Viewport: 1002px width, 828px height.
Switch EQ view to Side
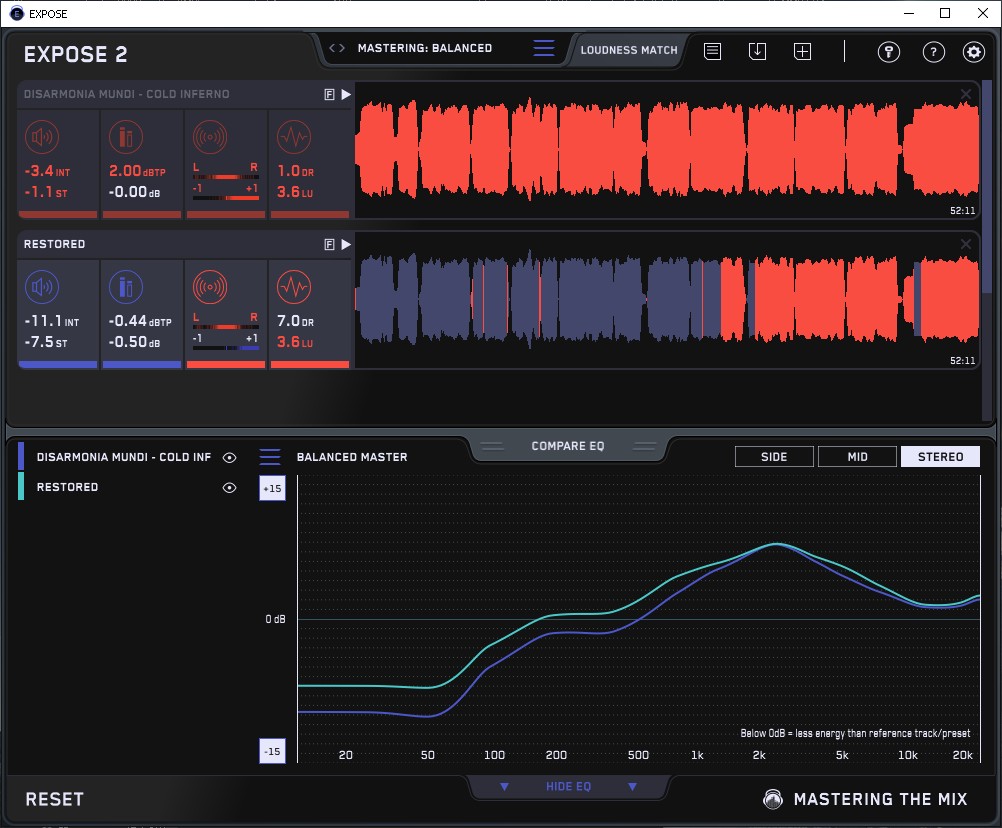pyautogui.click(x=774, y=457)
